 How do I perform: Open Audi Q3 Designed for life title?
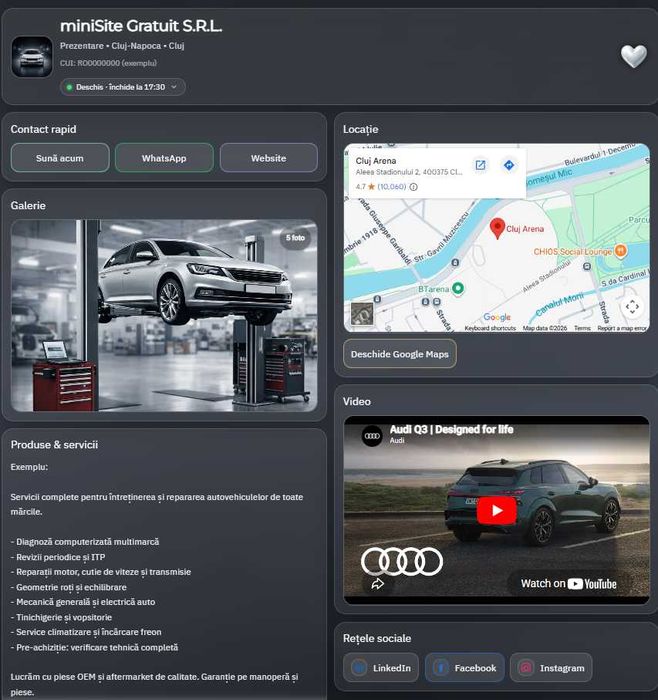451,429
